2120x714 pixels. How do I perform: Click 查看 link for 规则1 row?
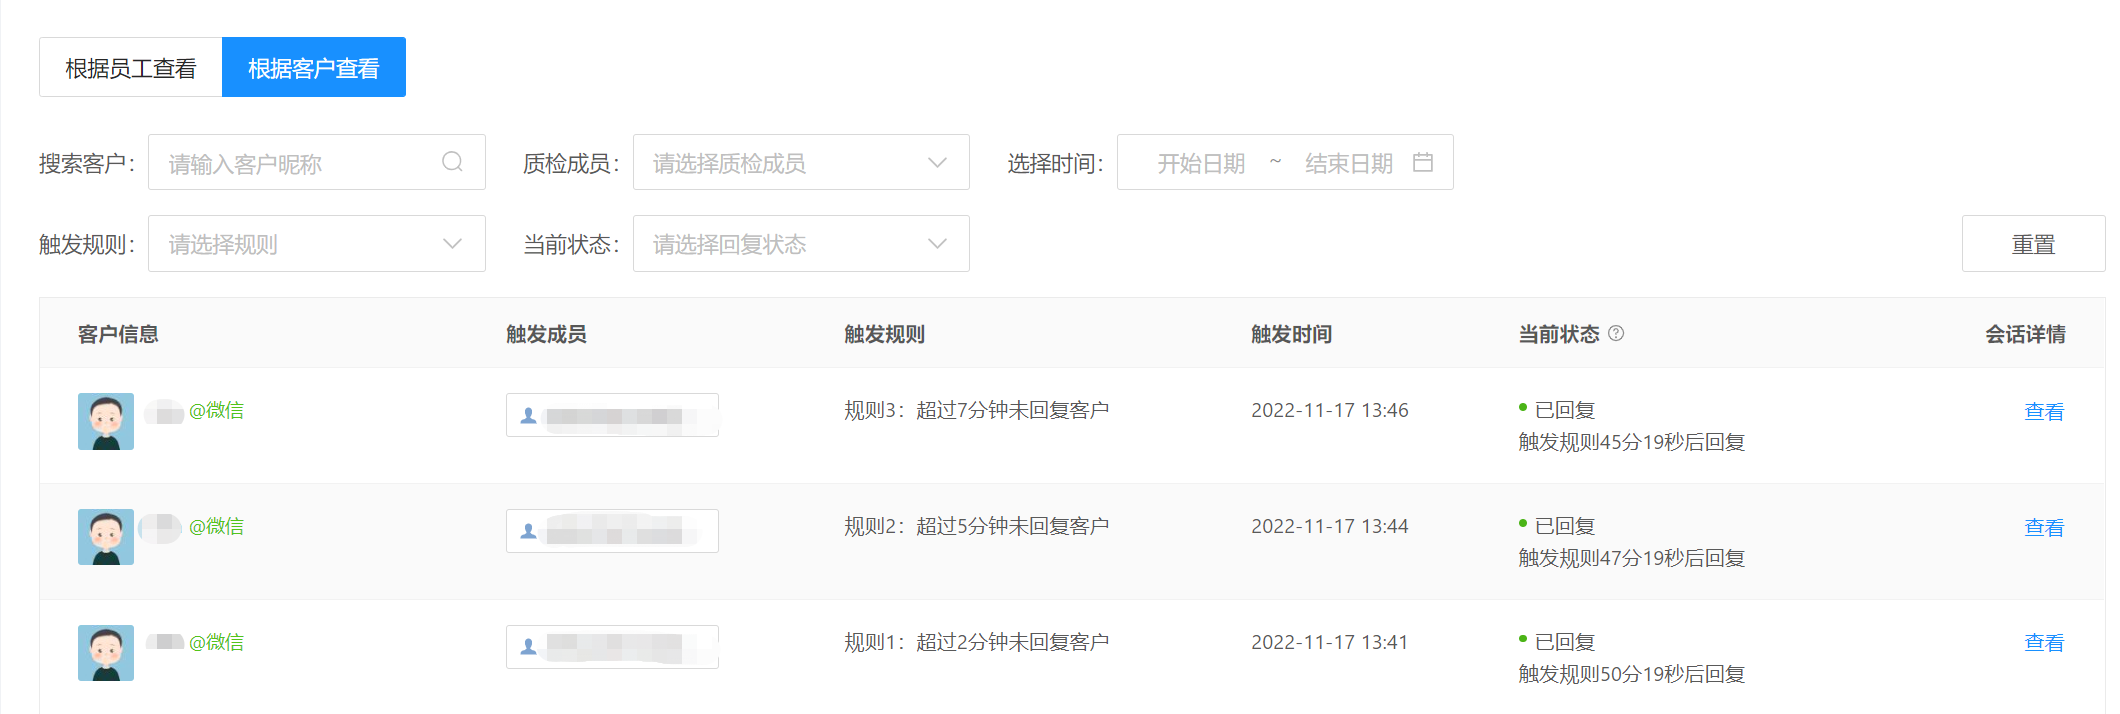[2044, 643]
